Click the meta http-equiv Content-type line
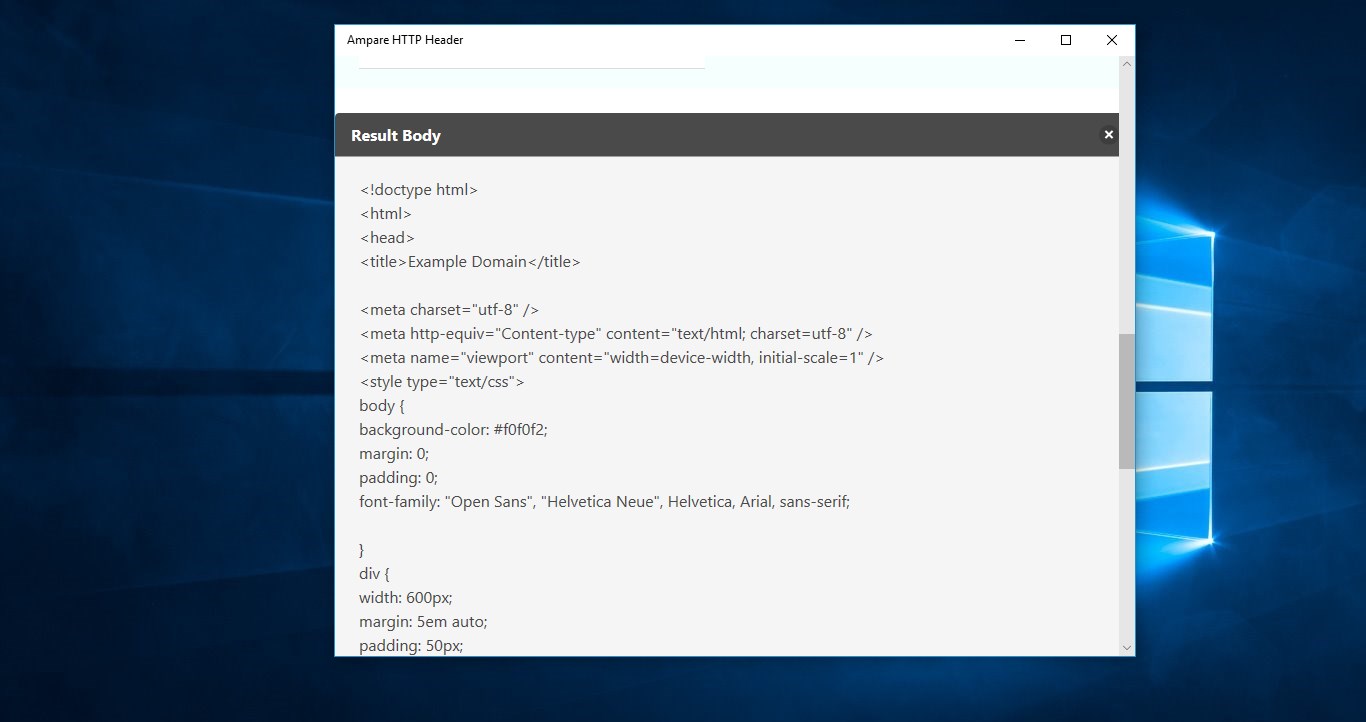1366x722 pixels. [616, 334]
